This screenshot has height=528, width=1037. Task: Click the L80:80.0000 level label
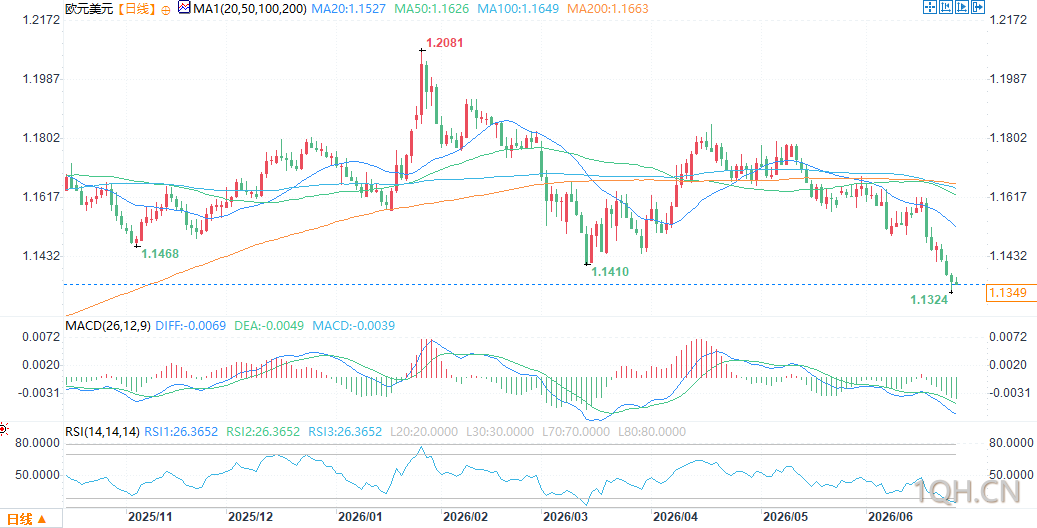(651, 432)
